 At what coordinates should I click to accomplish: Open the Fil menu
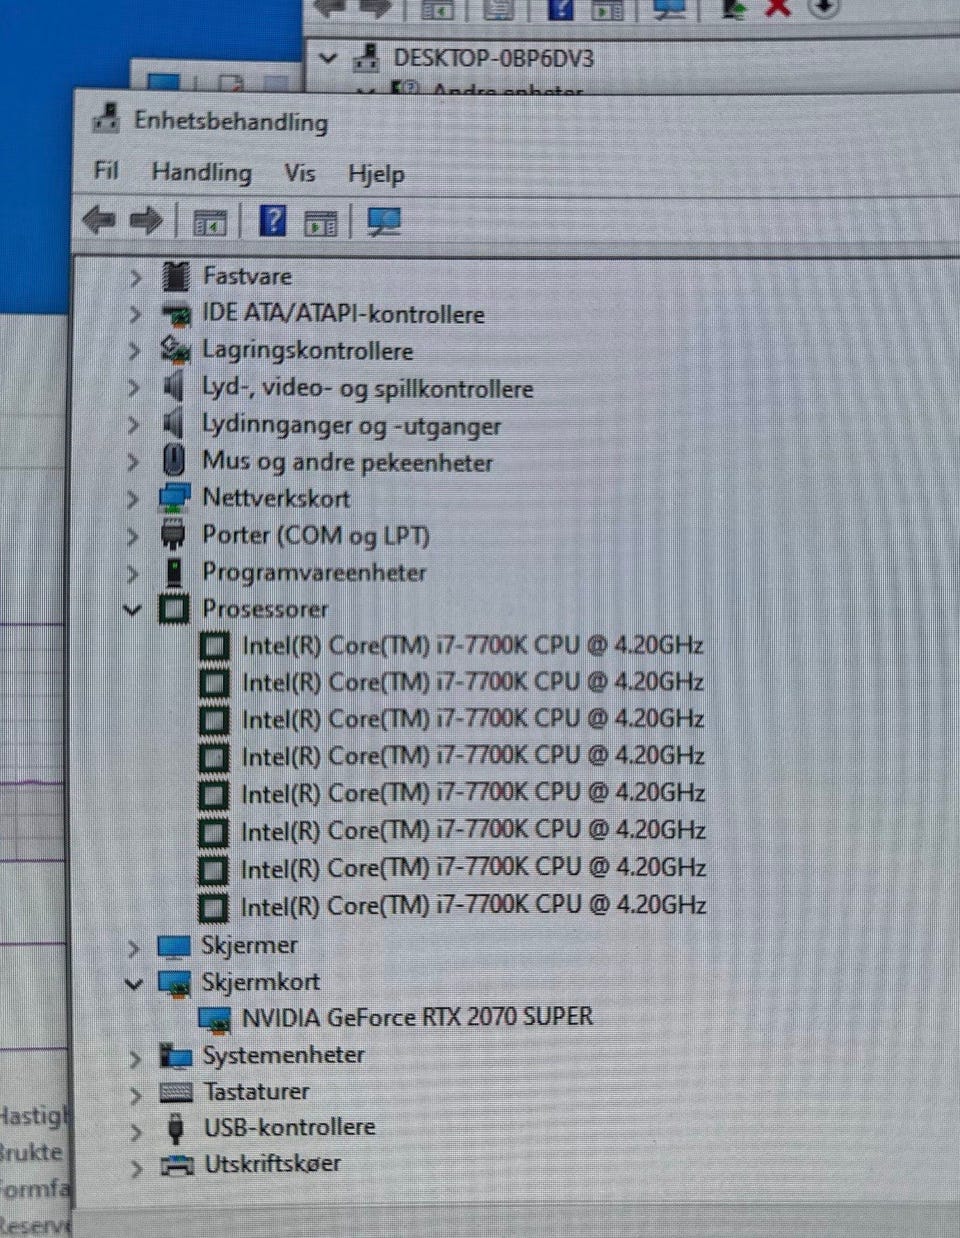106,170
